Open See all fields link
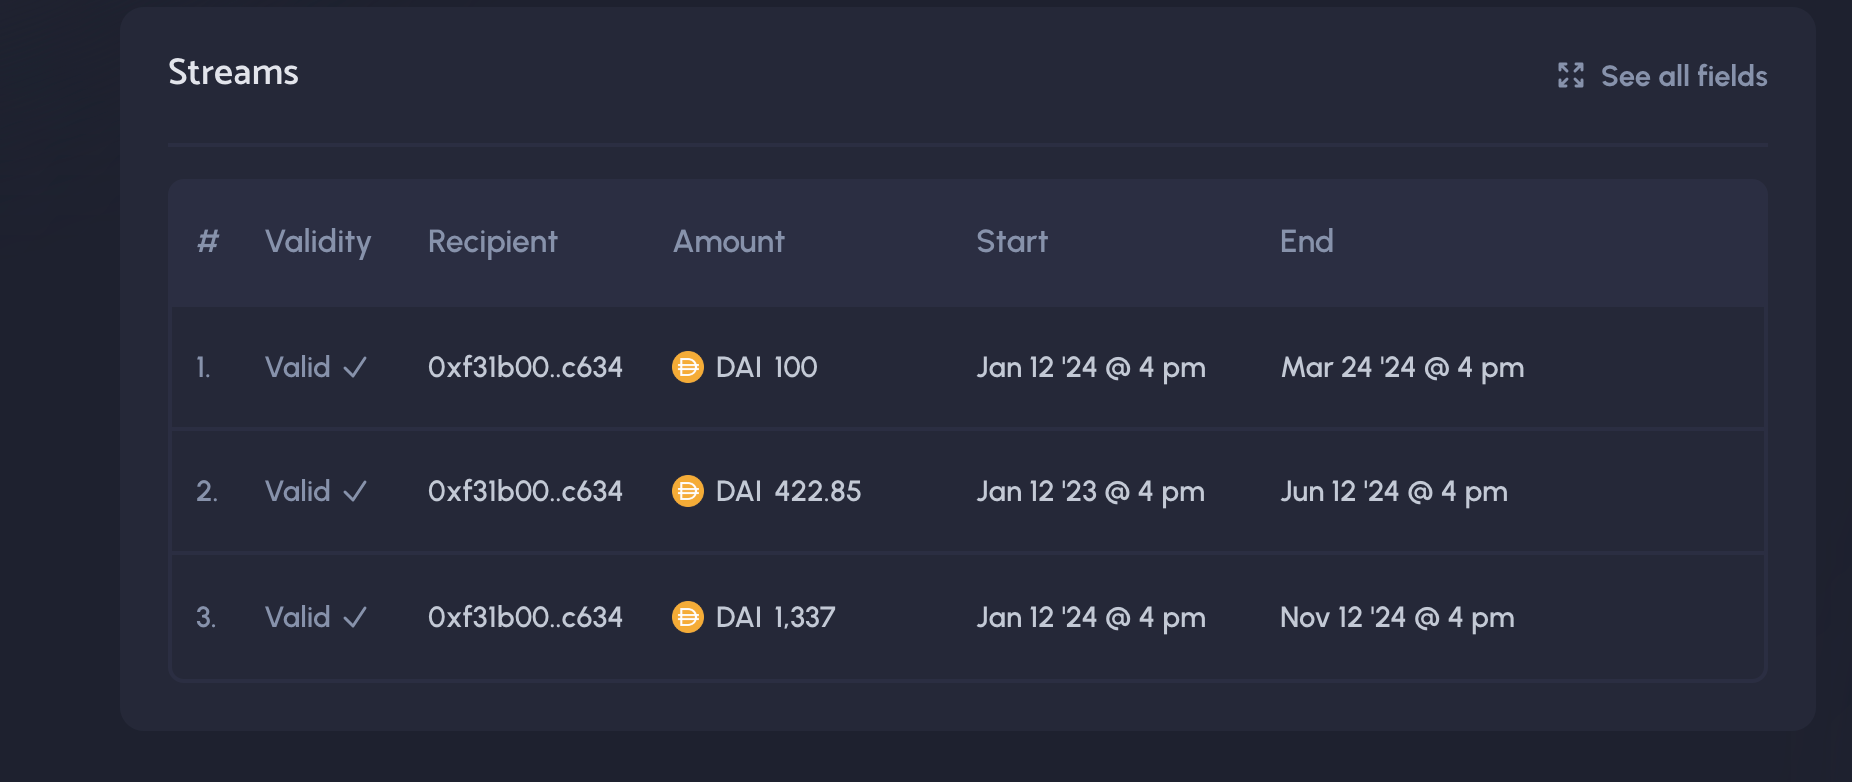This screenshot has height=782, width=1852. click(1683, 76)
